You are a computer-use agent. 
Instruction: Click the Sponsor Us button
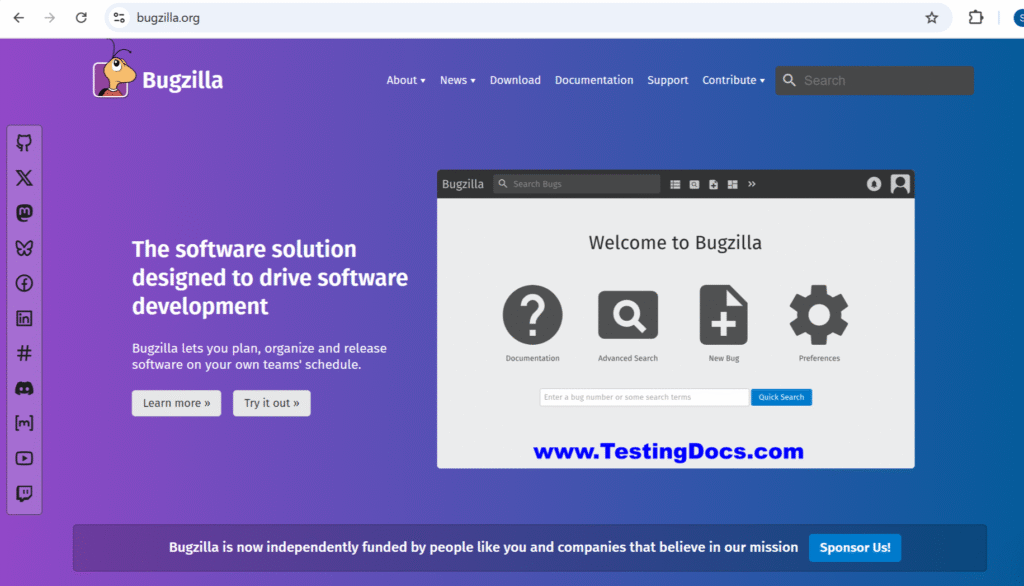pyautogui.click(x=854, y=547)
